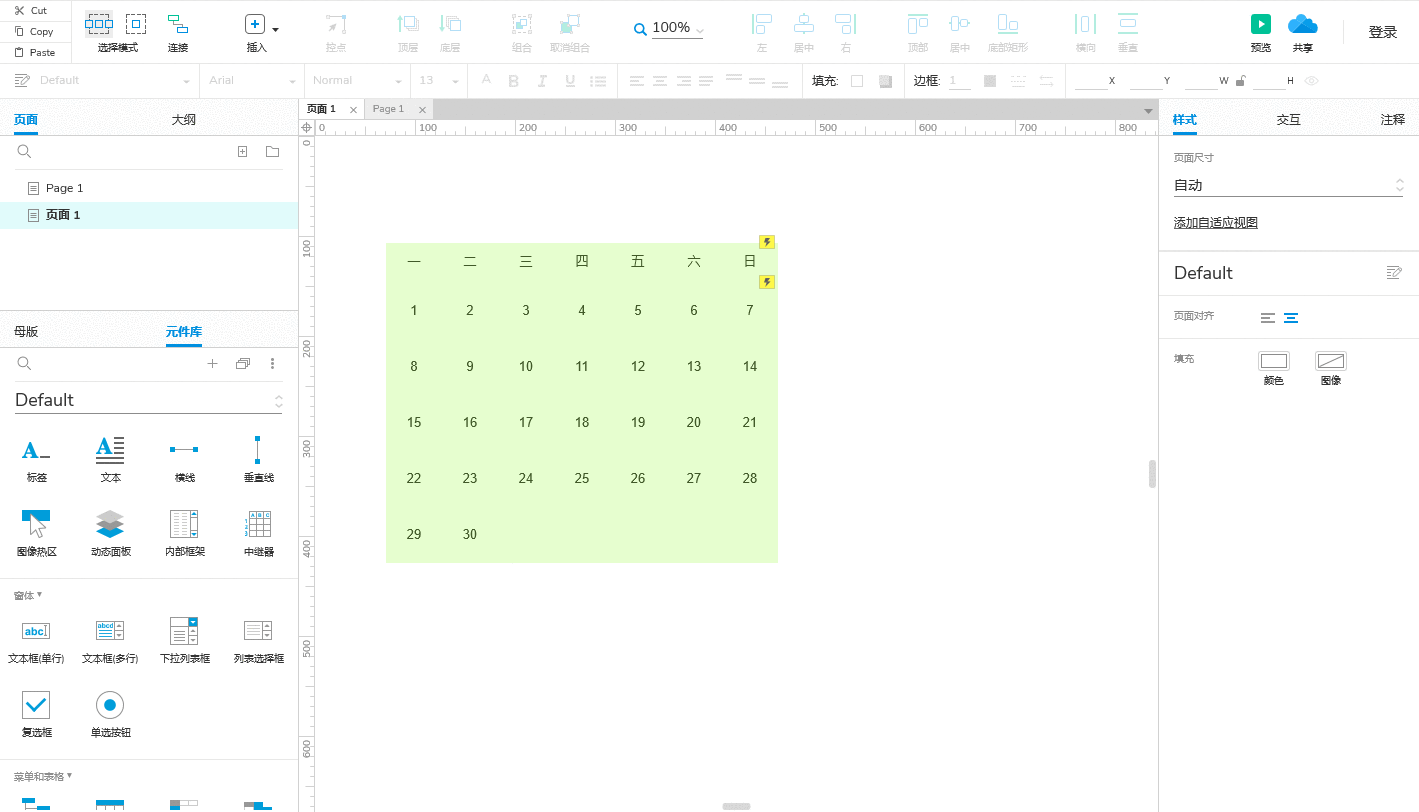Click the 底层 send-to-back icon
This screenshot has width=1419, height=812.
[450, 24]
